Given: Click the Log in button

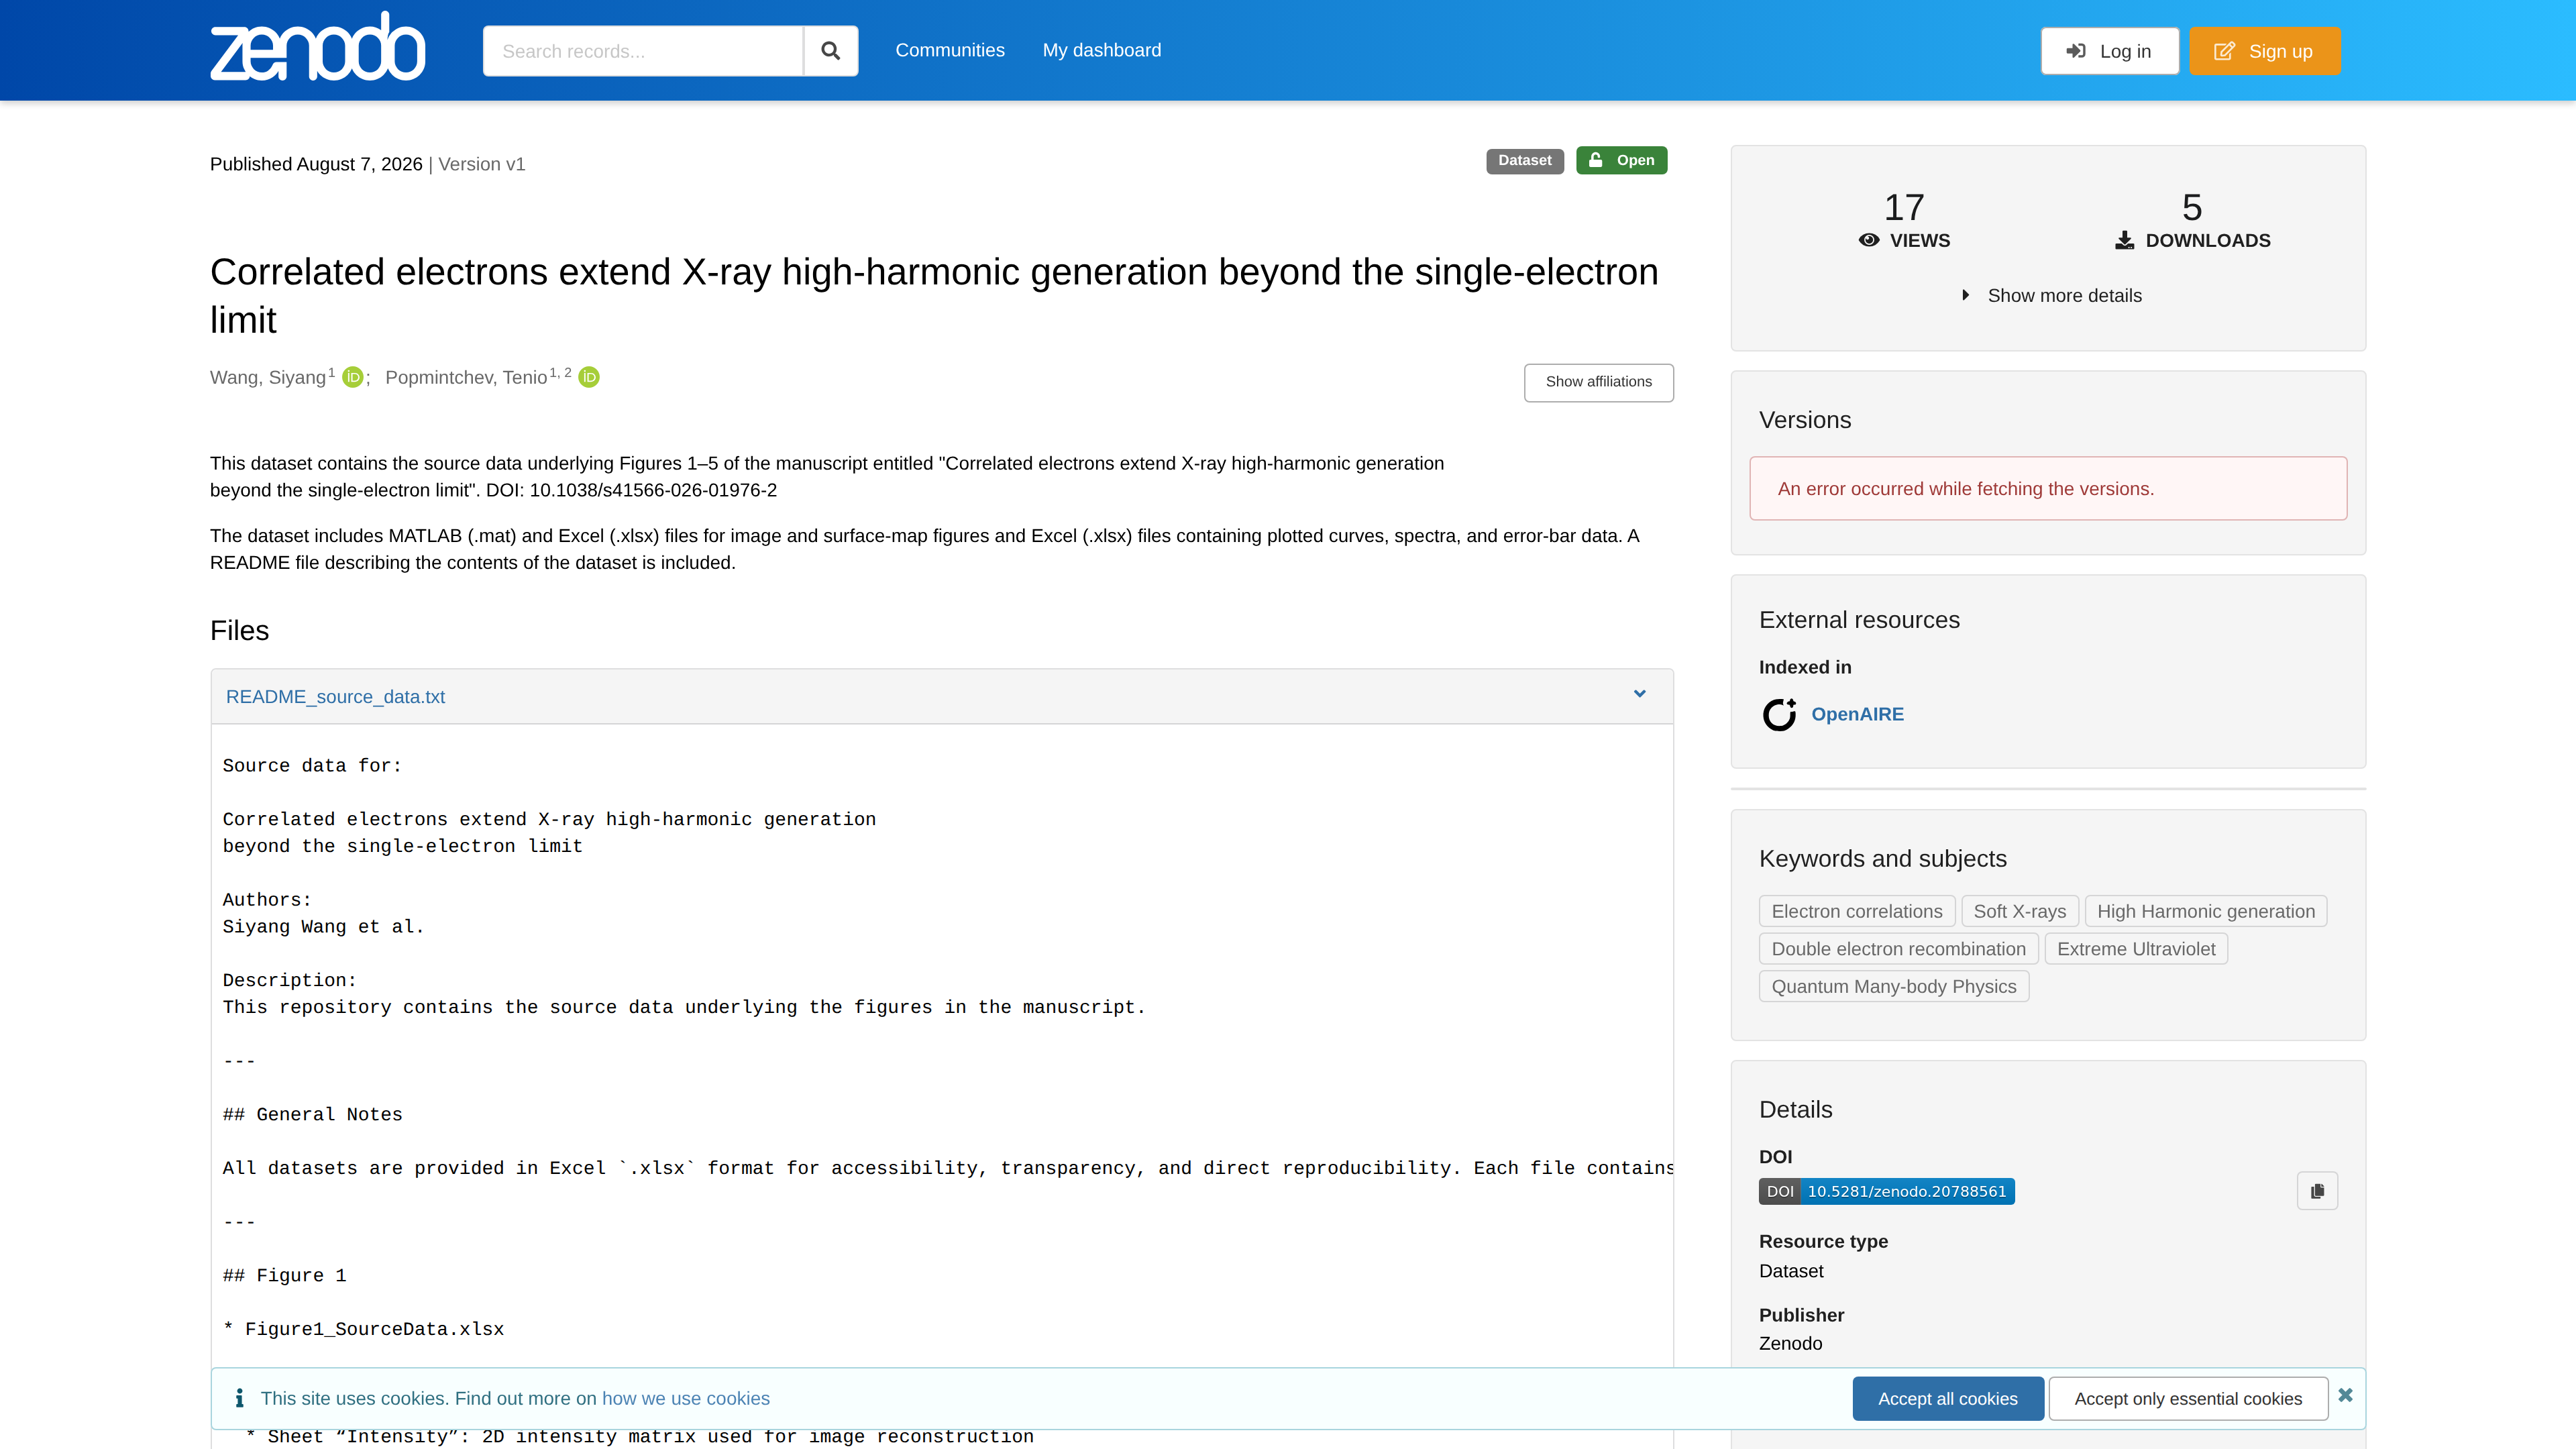Looking at the screenshot, I should [2109, 51].
